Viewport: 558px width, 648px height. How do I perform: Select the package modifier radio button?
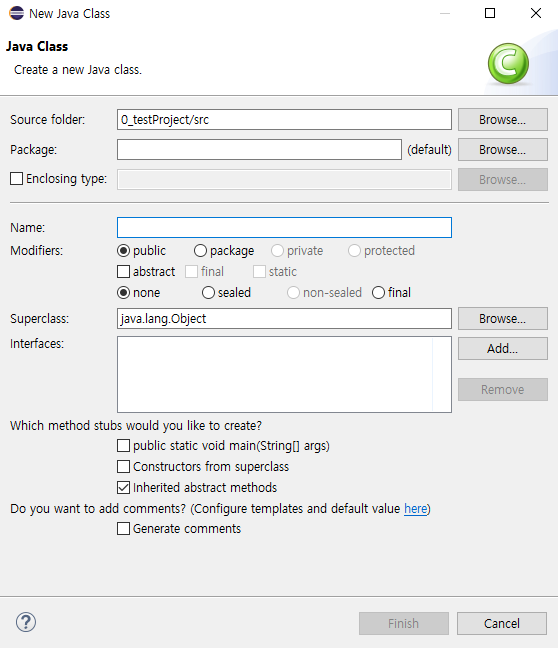[200, 250]
